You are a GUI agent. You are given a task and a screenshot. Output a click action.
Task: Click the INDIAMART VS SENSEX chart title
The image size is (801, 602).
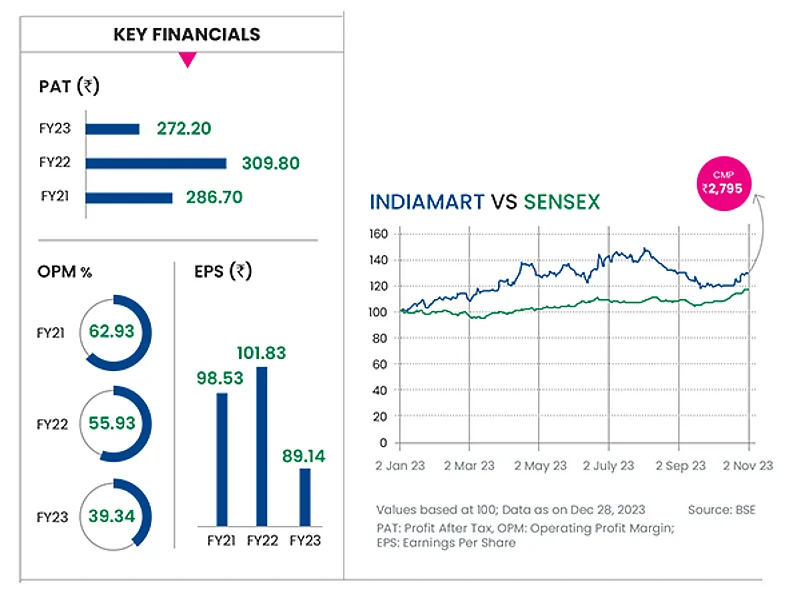point(484,203)
